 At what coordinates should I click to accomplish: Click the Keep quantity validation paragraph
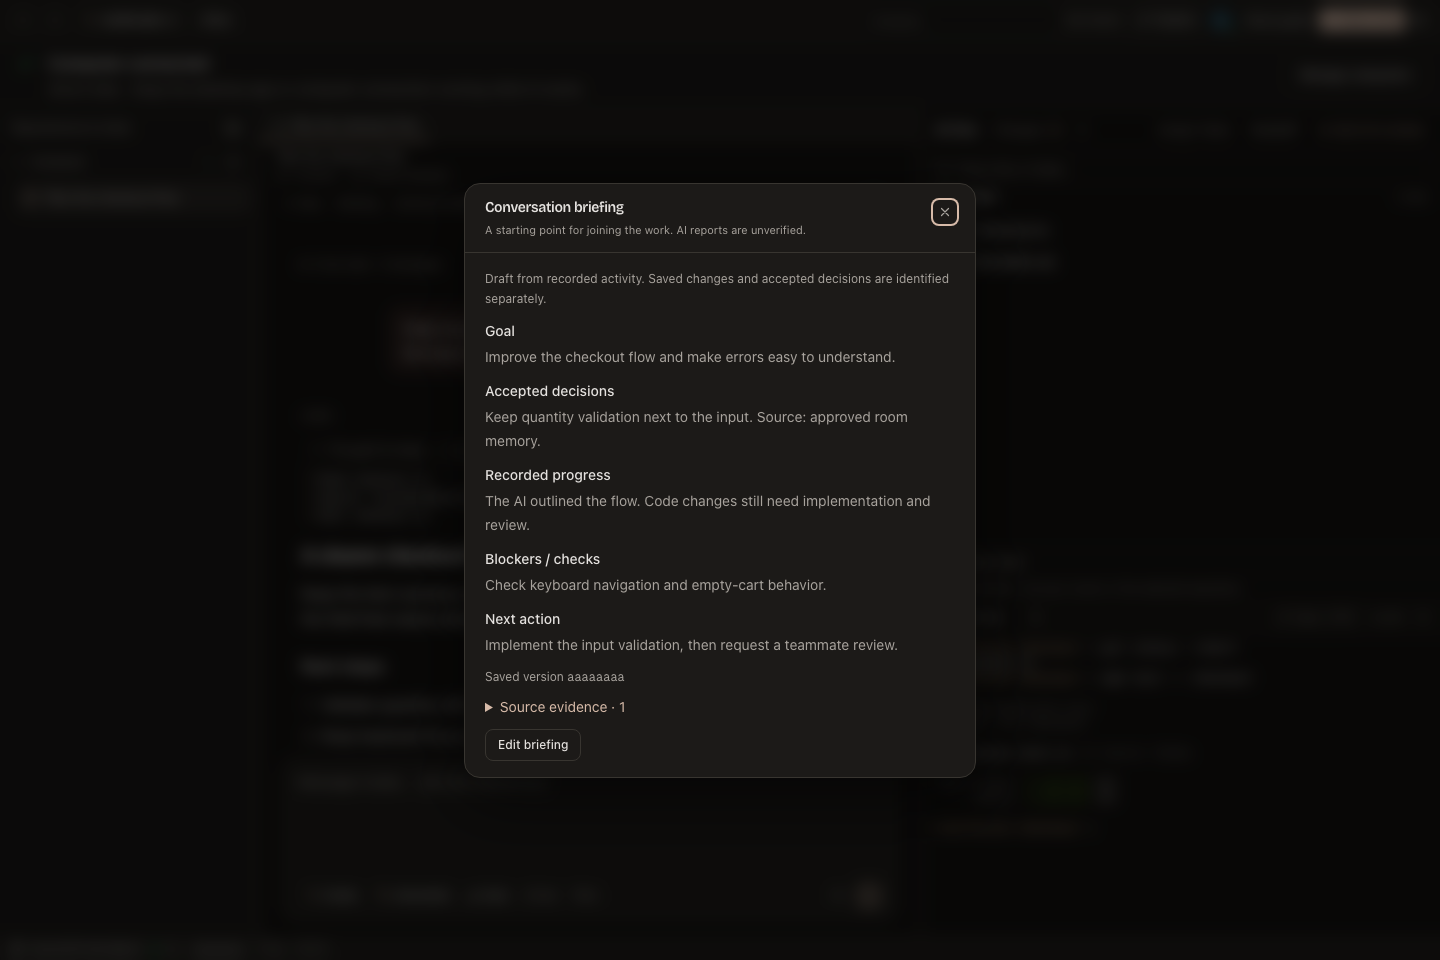pos(696,429)
